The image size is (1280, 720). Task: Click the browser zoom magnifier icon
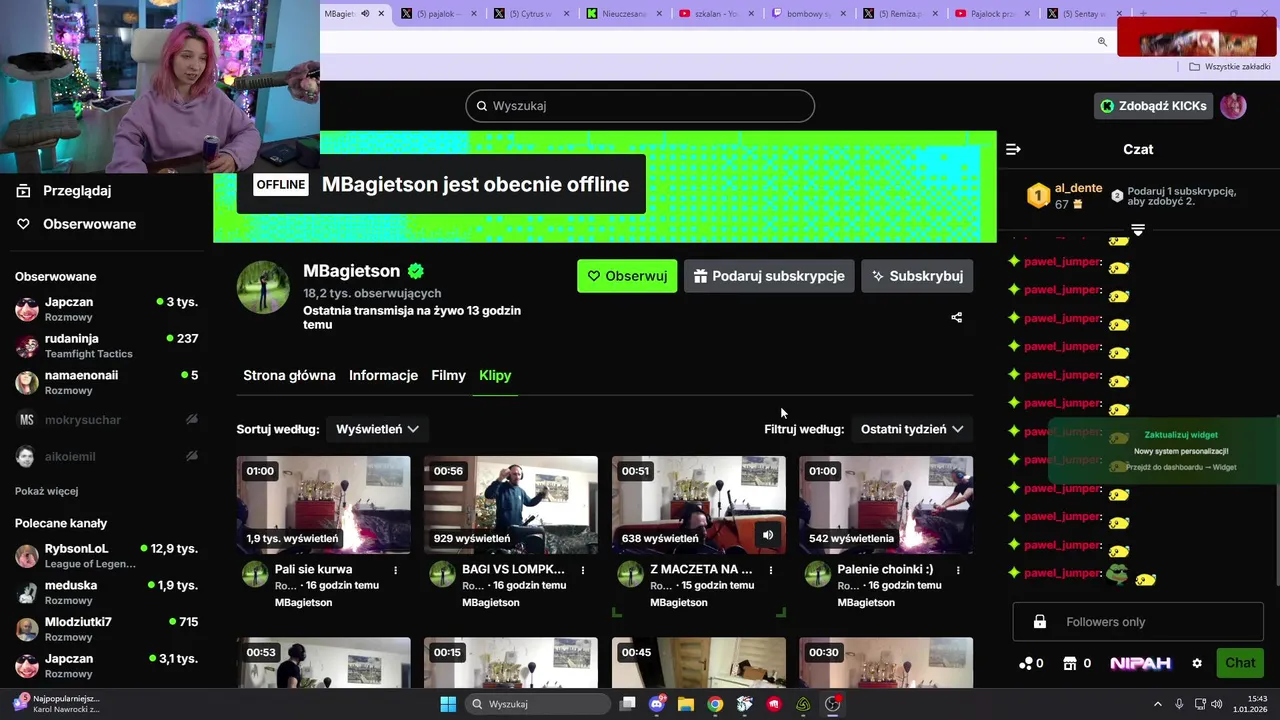click(x=1102, y=42)
